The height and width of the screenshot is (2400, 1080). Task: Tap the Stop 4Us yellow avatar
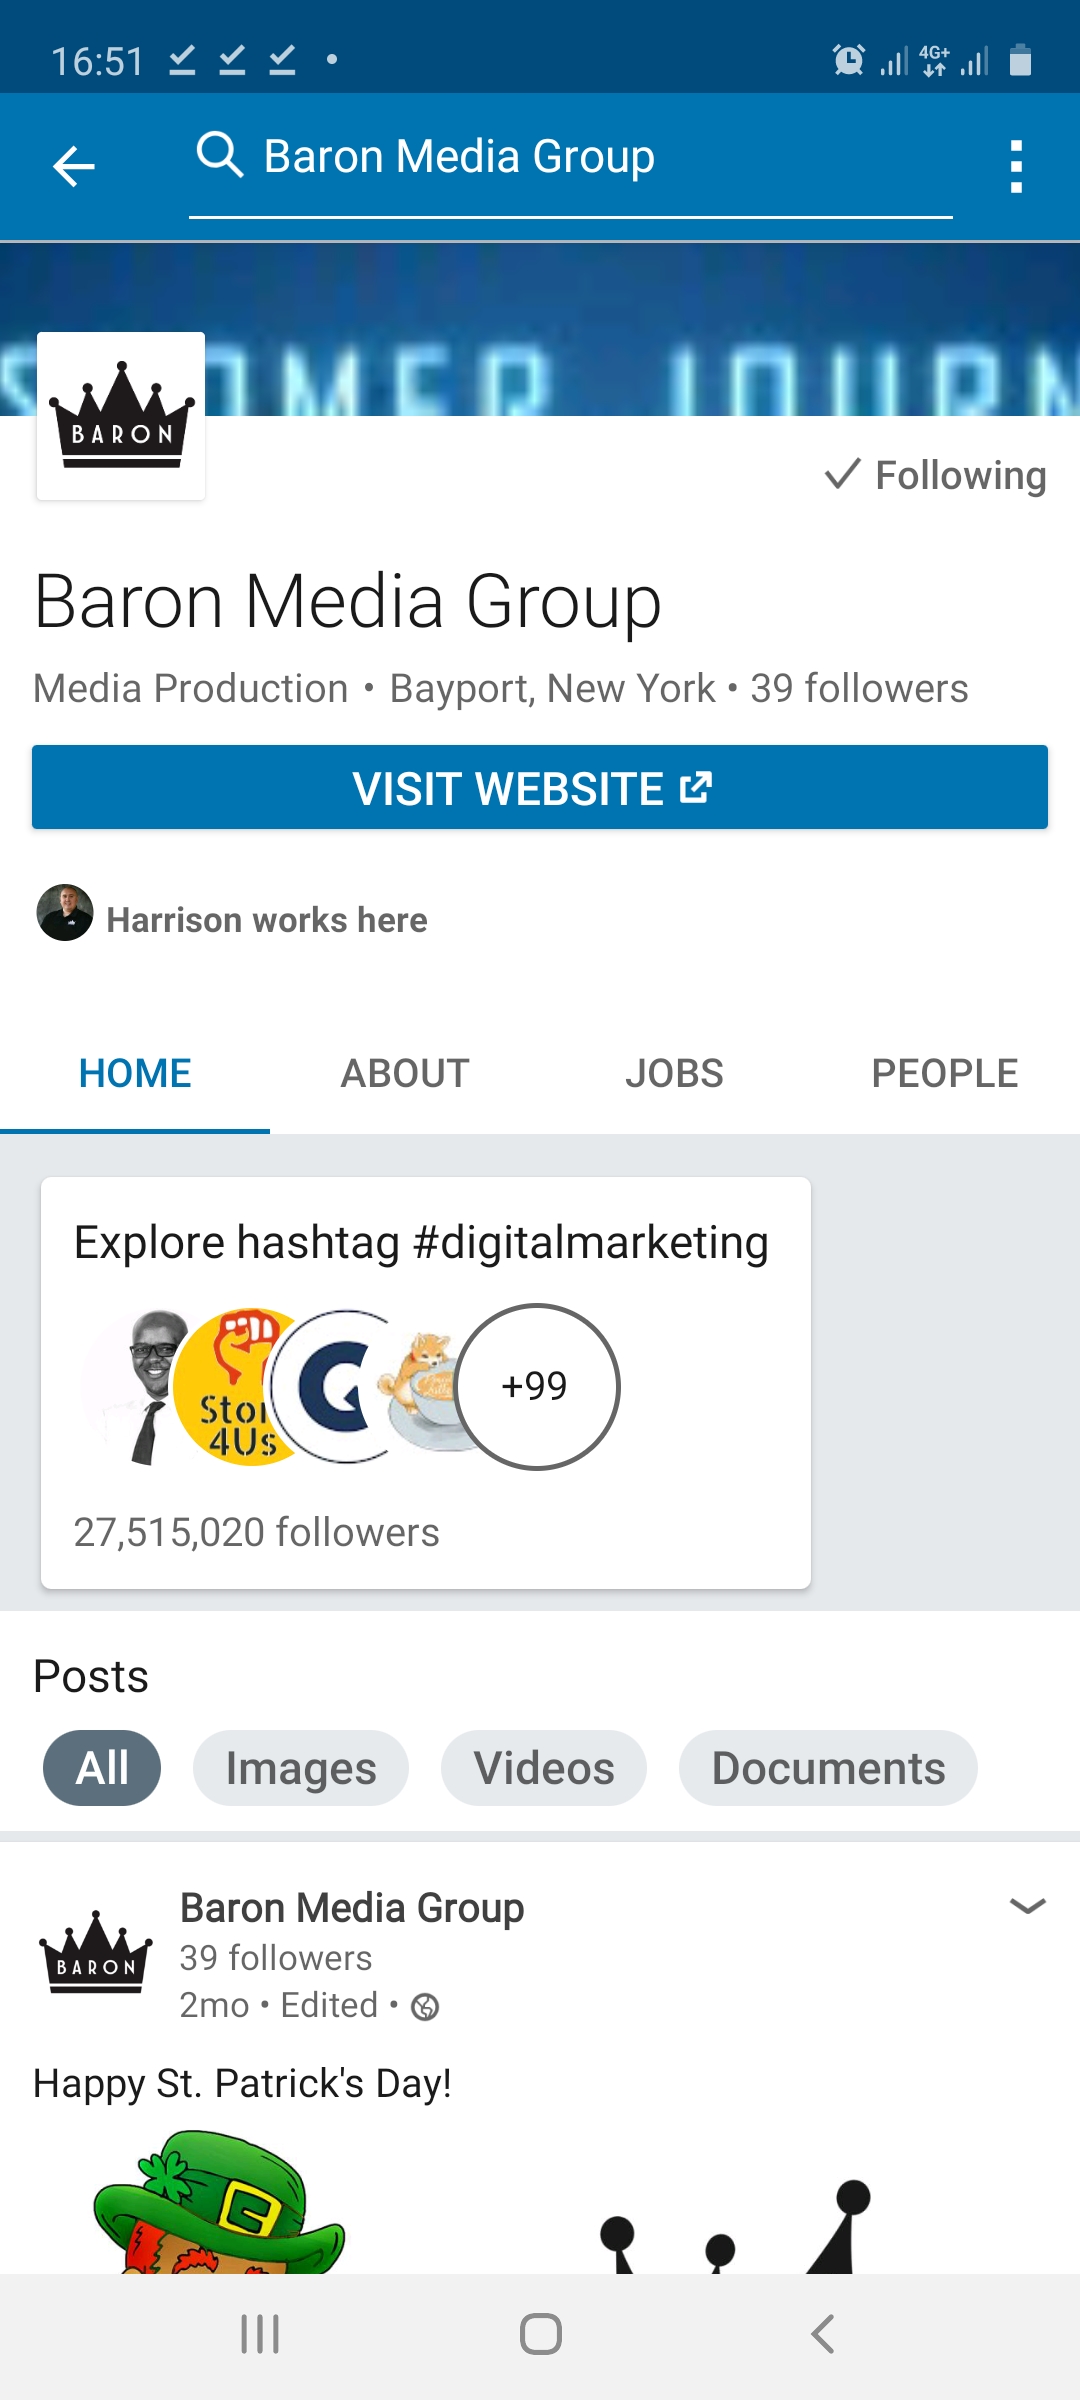(235, 1387)
